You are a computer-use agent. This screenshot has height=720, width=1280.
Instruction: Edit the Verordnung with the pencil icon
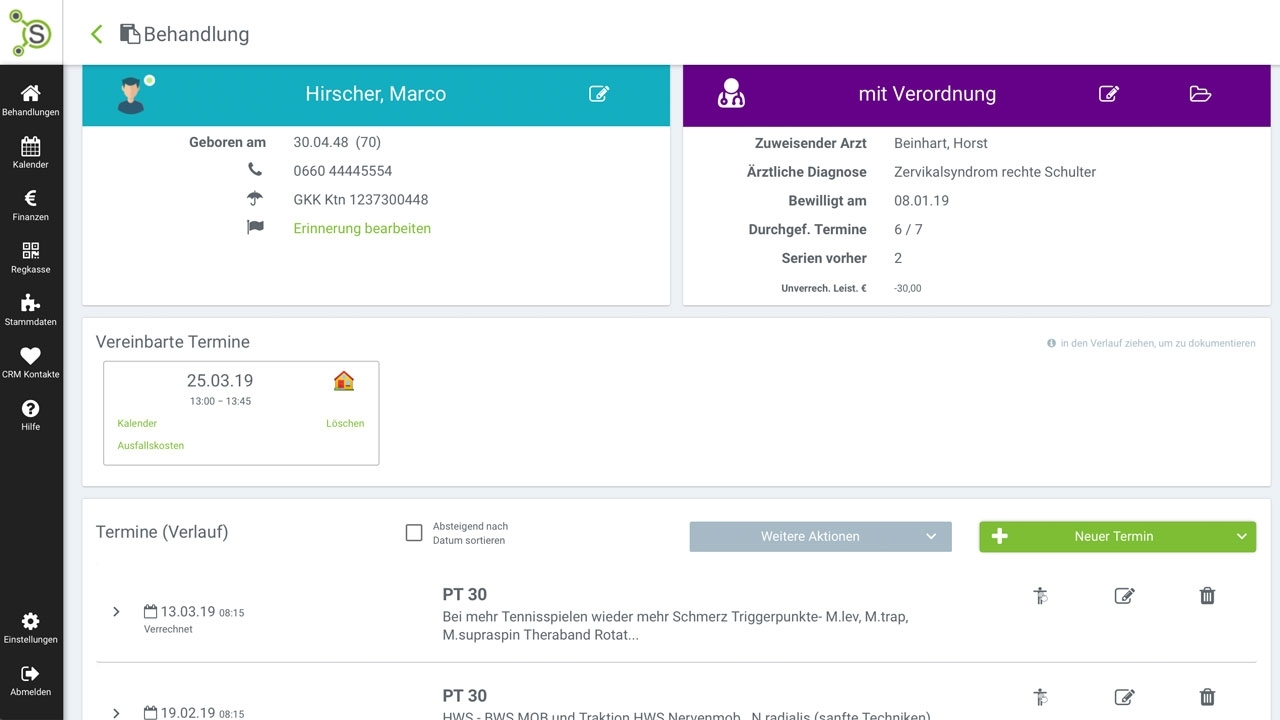coord(1108,94)
